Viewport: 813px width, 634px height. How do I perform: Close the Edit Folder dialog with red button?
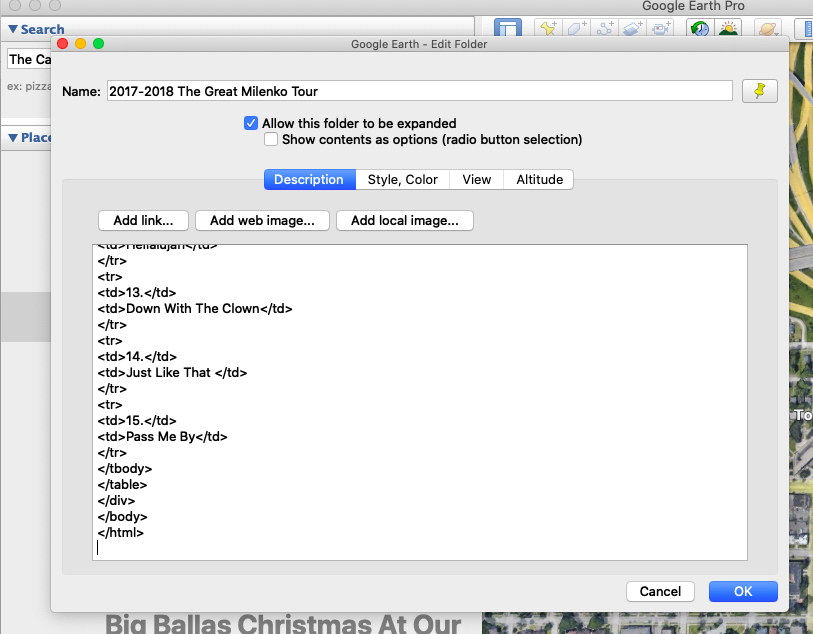click(63, 44)
